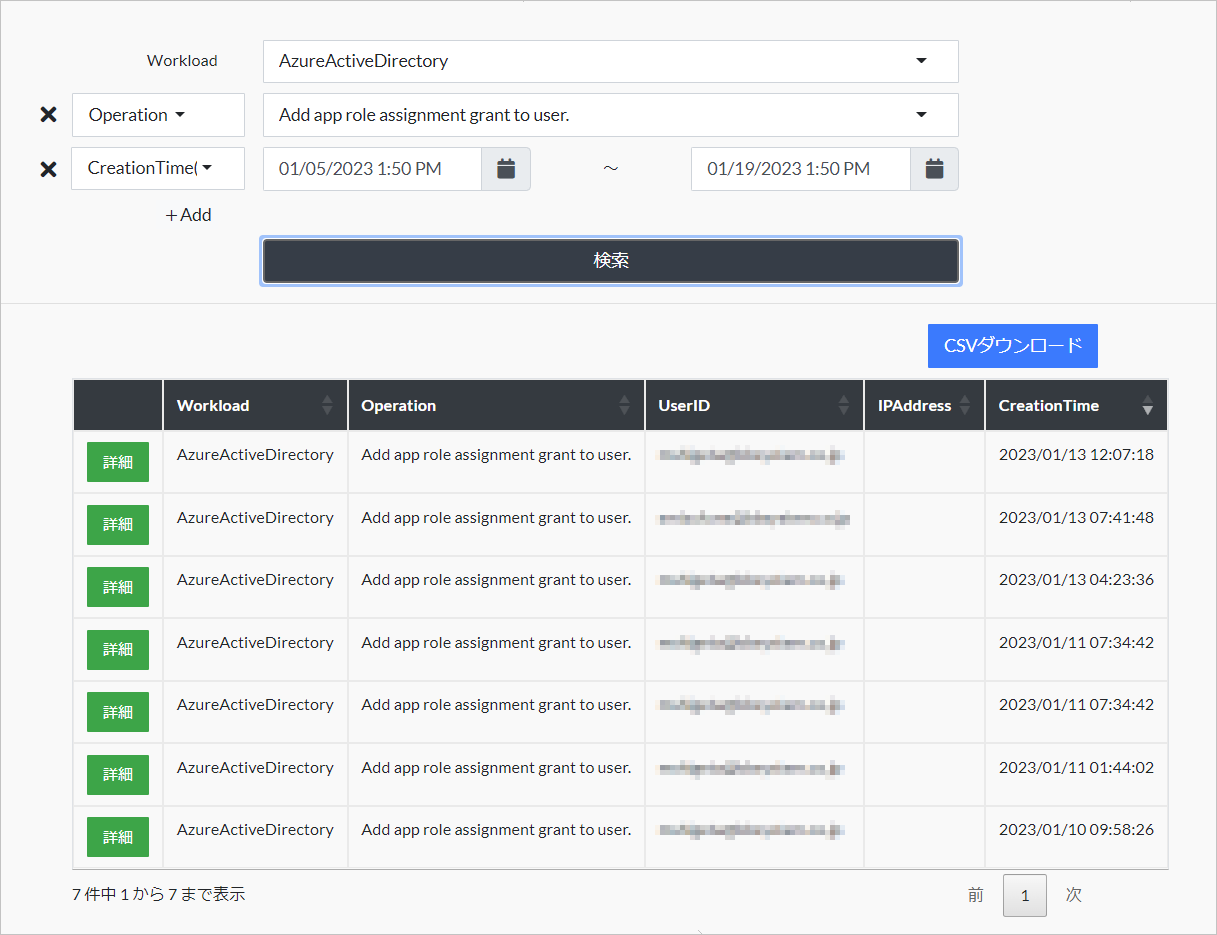Open 詳細 for the 2023/01/10 09:58:26 record
This screenshot has width=1217, height=935.
click(x=118, y=837)
